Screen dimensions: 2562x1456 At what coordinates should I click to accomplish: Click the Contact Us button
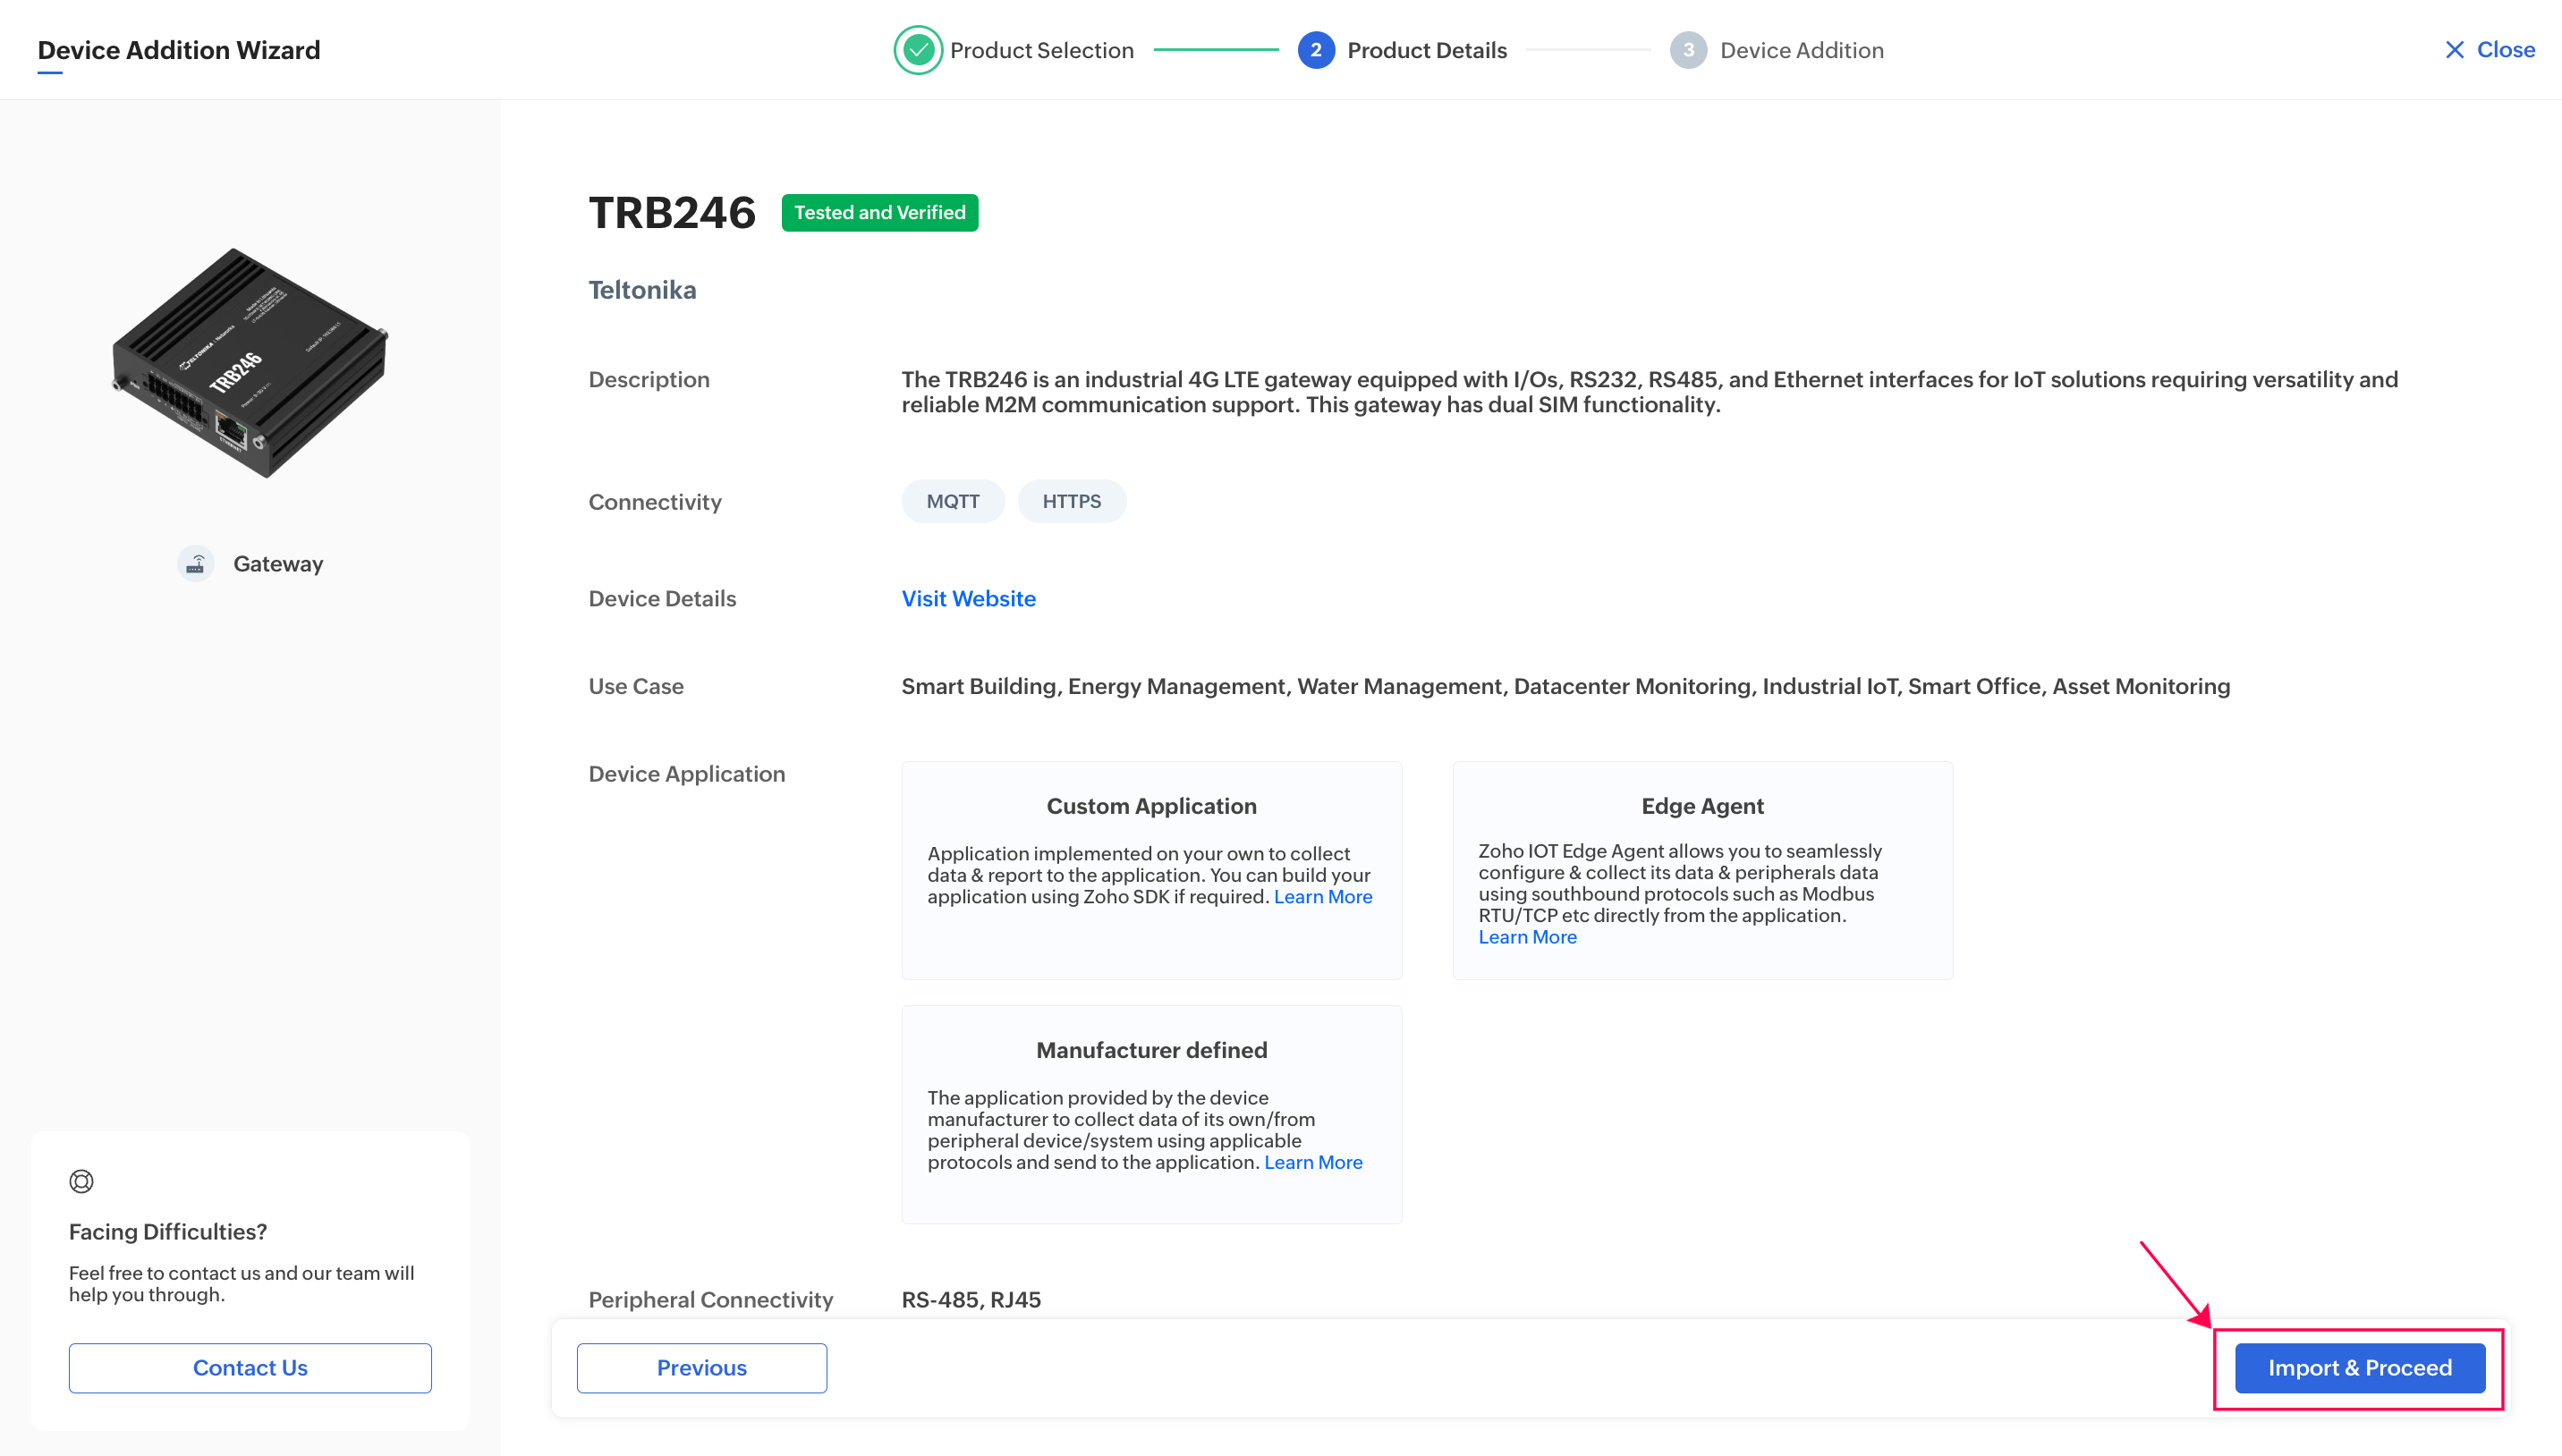coord(250,1367)
